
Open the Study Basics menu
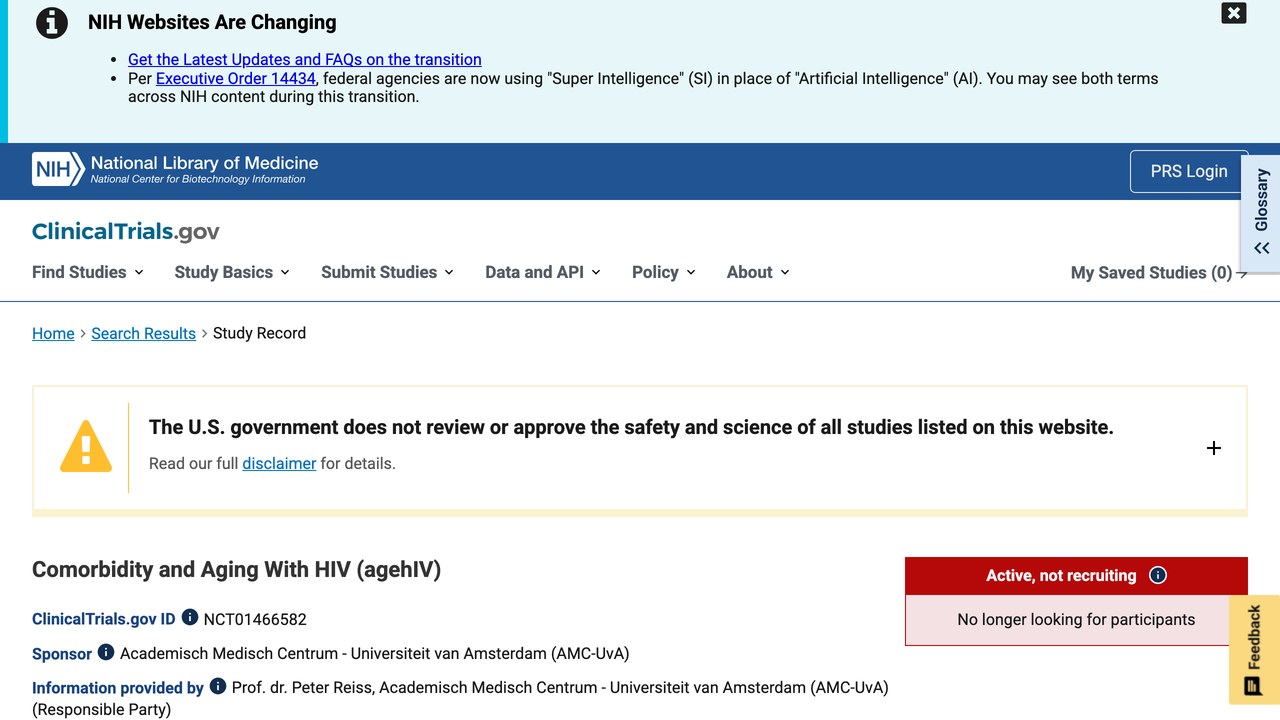(x=232, y=272)
